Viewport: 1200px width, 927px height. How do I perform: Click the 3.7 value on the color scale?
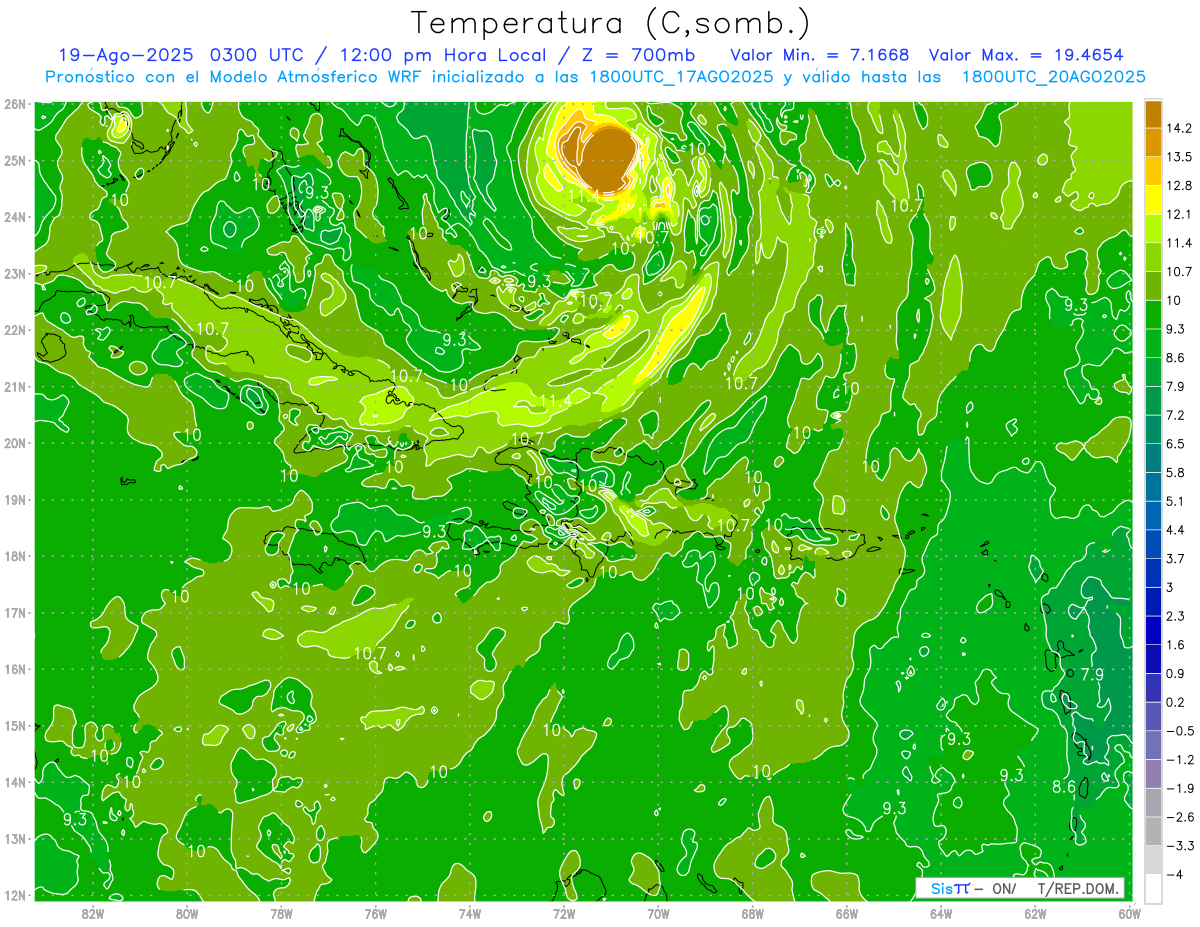click(x=1176, y=558)
